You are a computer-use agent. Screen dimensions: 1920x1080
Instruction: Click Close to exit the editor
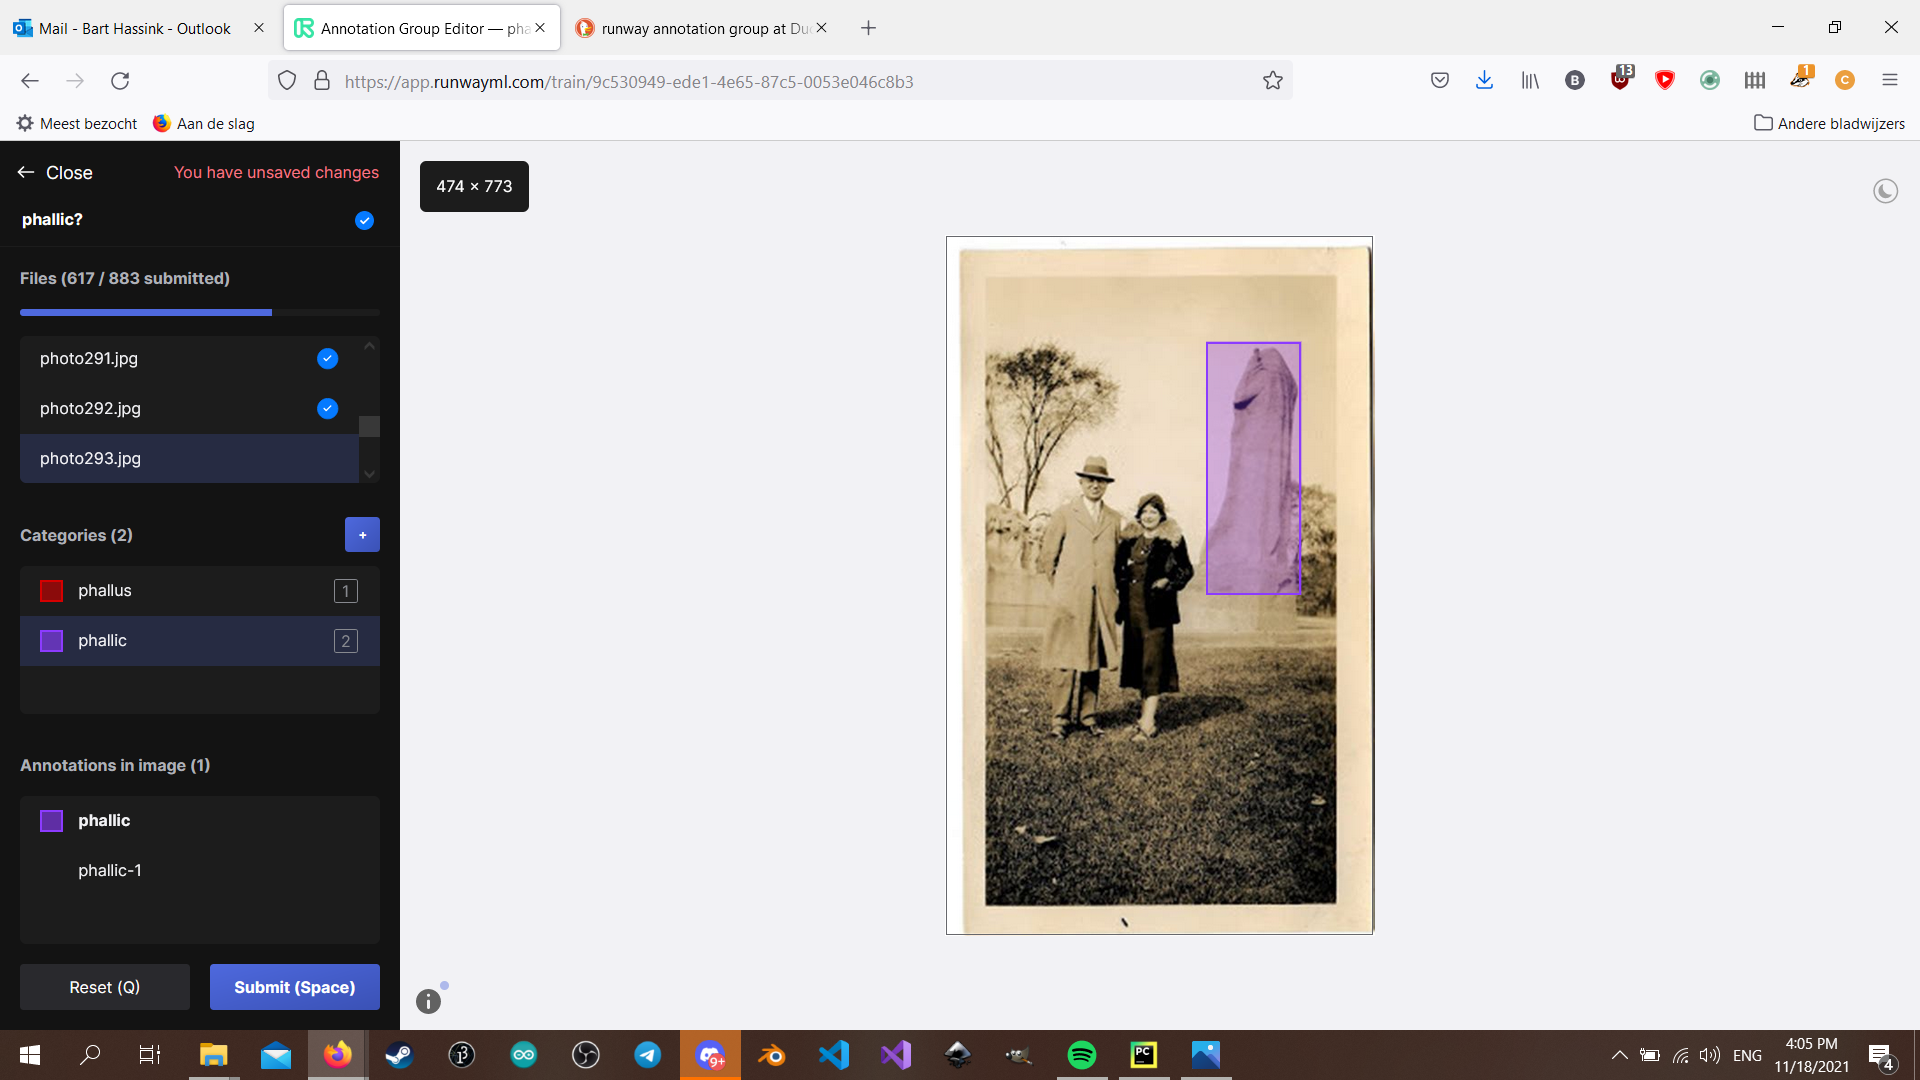point(69,172)
